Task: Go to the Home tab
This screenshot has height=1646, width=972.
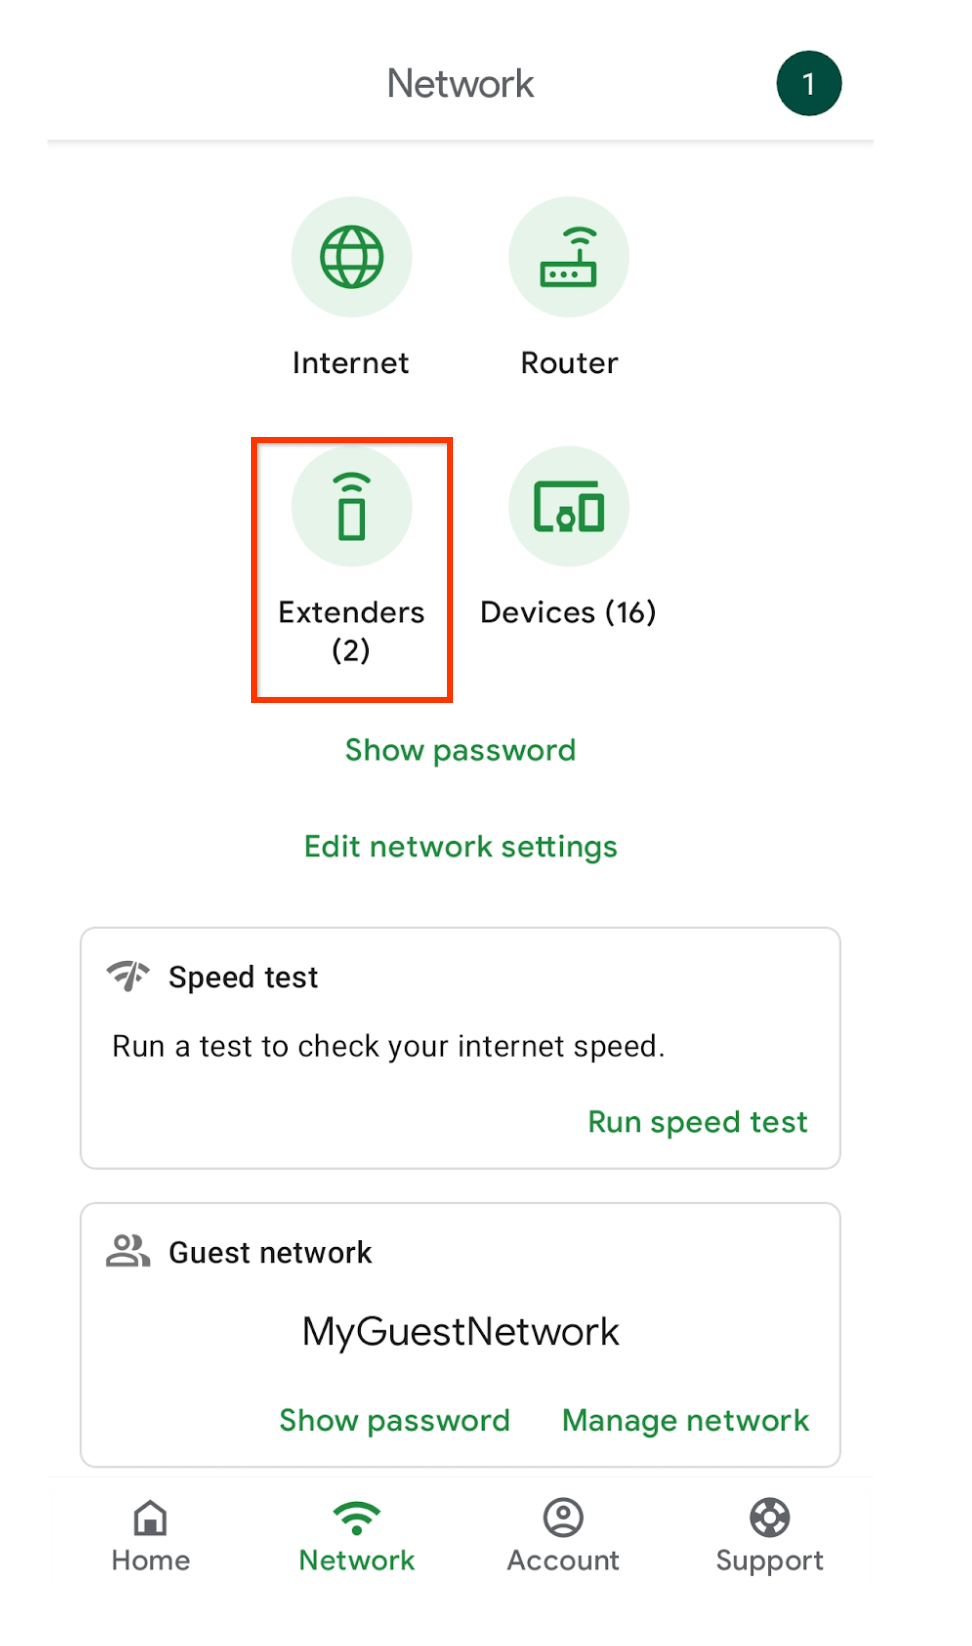Action: coord(150,1536)
